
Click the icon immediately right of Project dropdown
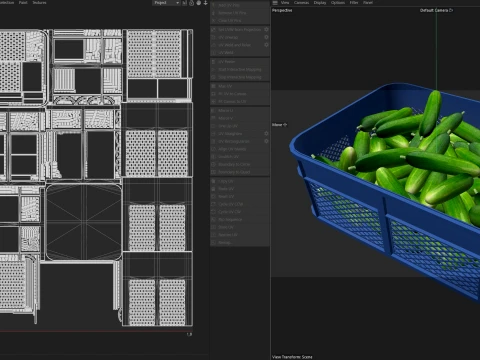click(x=185, y=3)
